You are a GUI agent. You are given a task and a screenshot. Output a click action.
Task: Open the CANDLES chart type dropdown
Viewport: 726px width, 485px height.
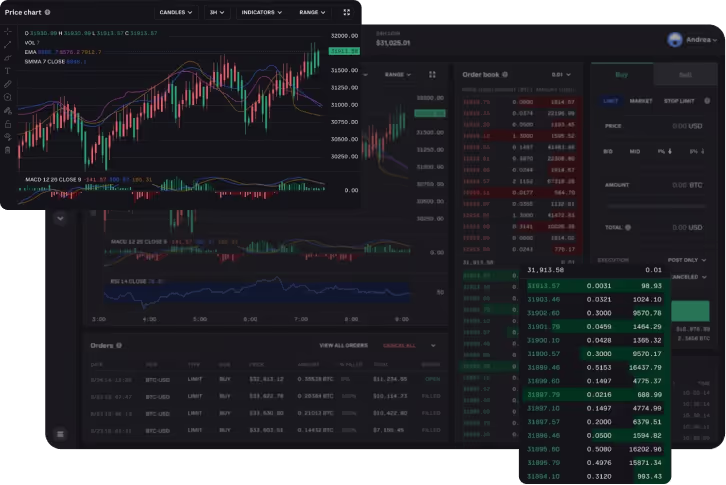coord(177,13)
